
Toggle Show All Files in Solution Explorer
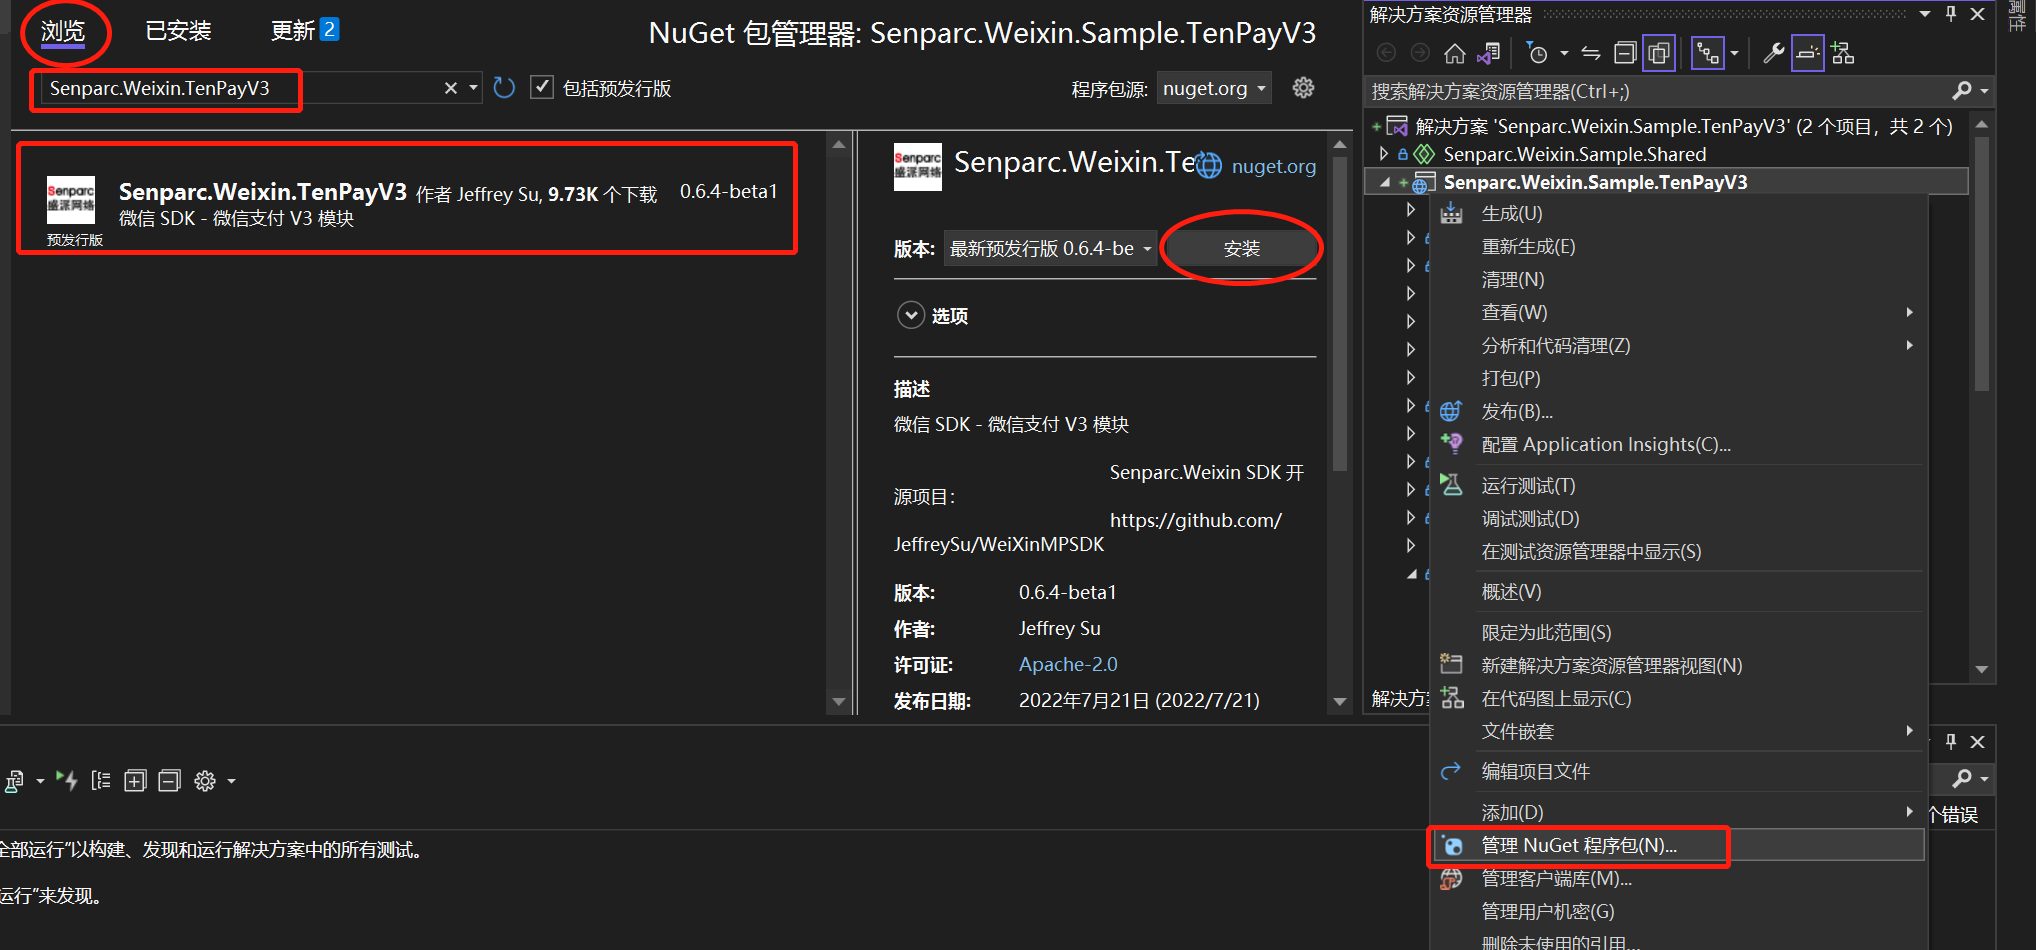click(x=1659, y=53)
